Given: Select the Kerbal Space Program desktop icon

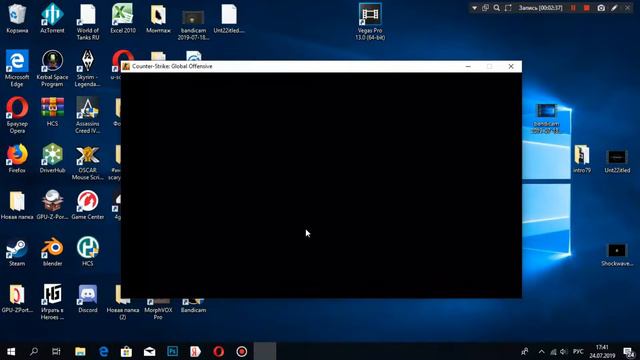Looking at the screenshot, I should [52, 68].
